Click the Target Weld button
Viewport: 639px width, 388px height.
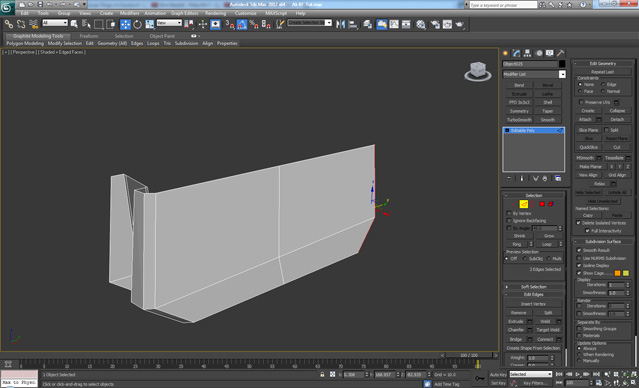click(548, 330)
